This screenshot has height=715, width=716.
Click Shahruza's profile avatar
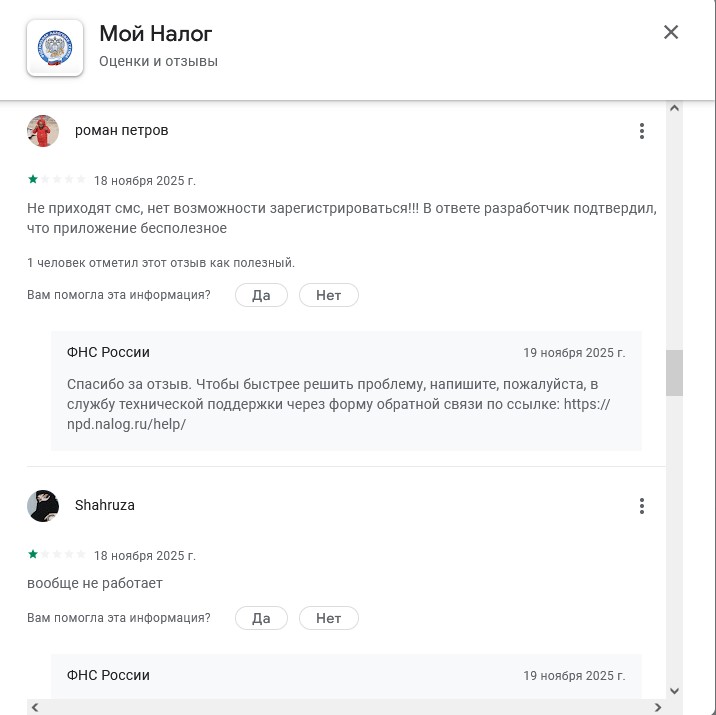43,506
